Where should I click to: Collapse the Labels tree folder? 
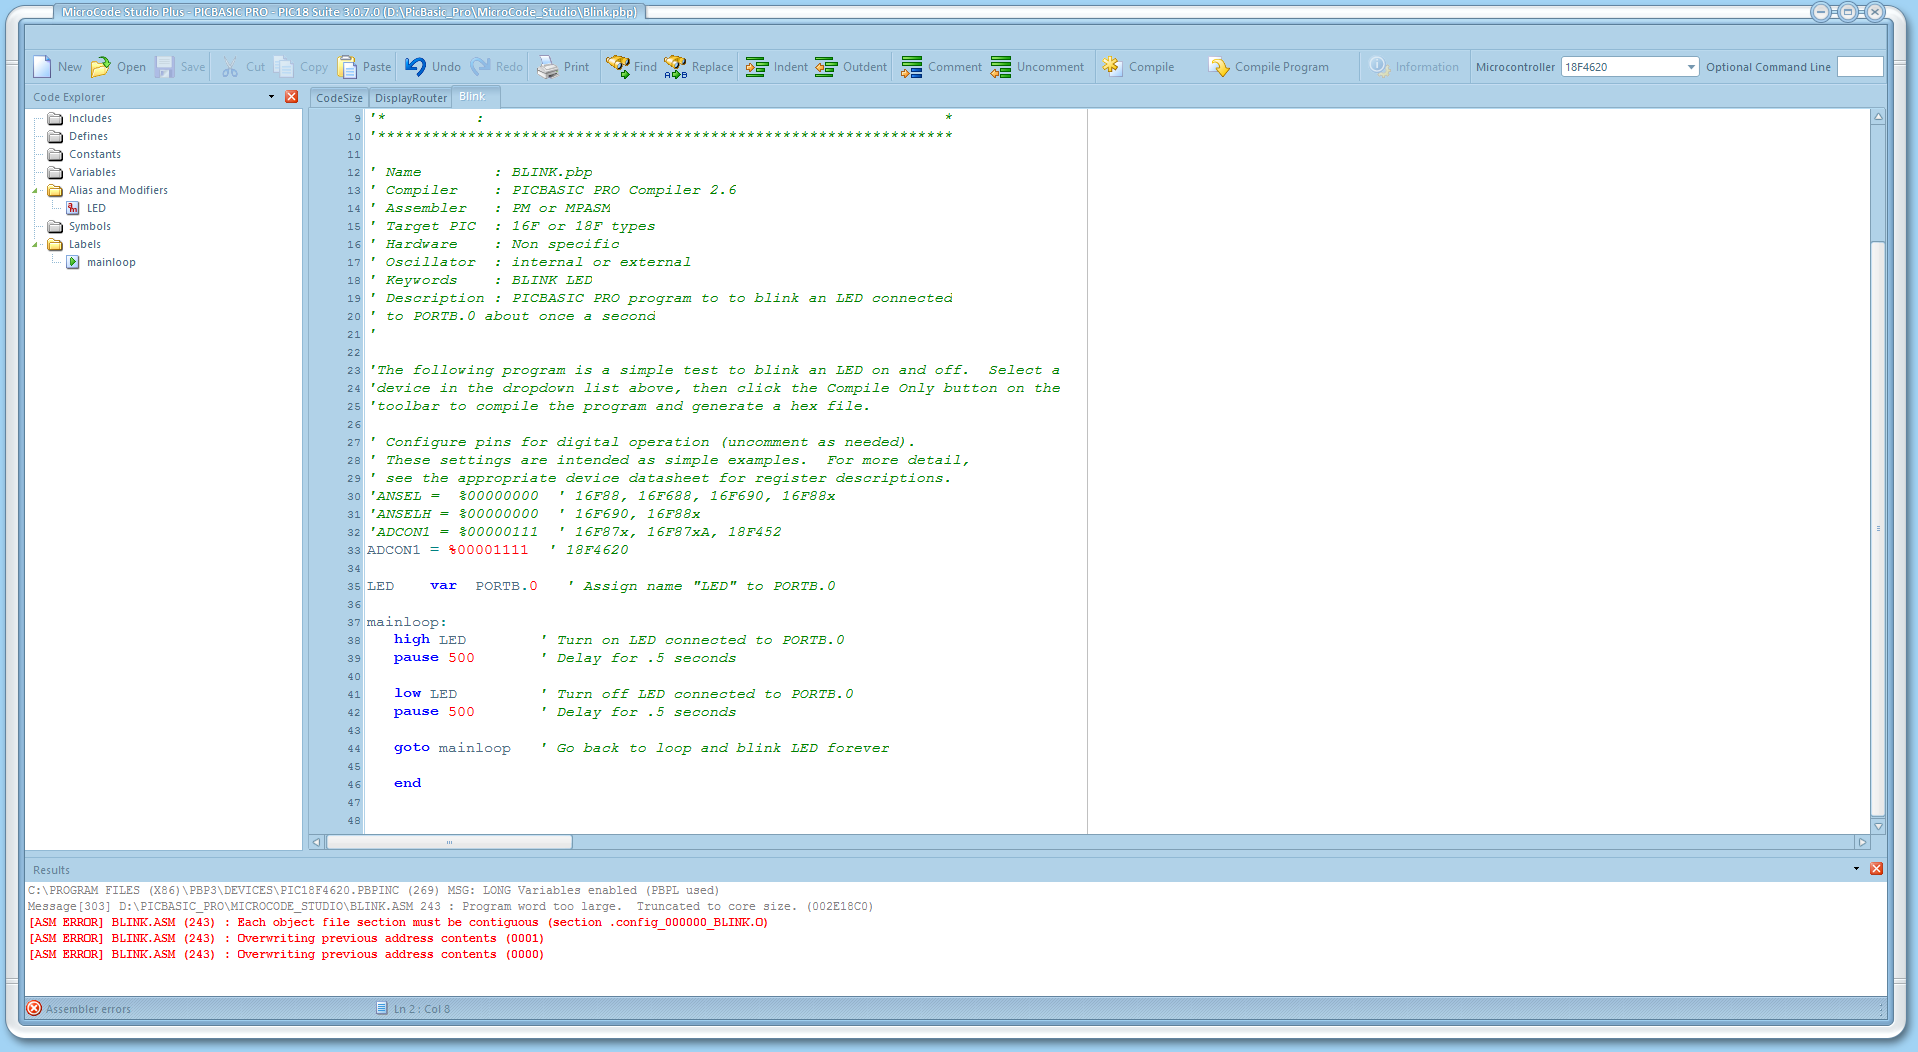coord(36,245)
